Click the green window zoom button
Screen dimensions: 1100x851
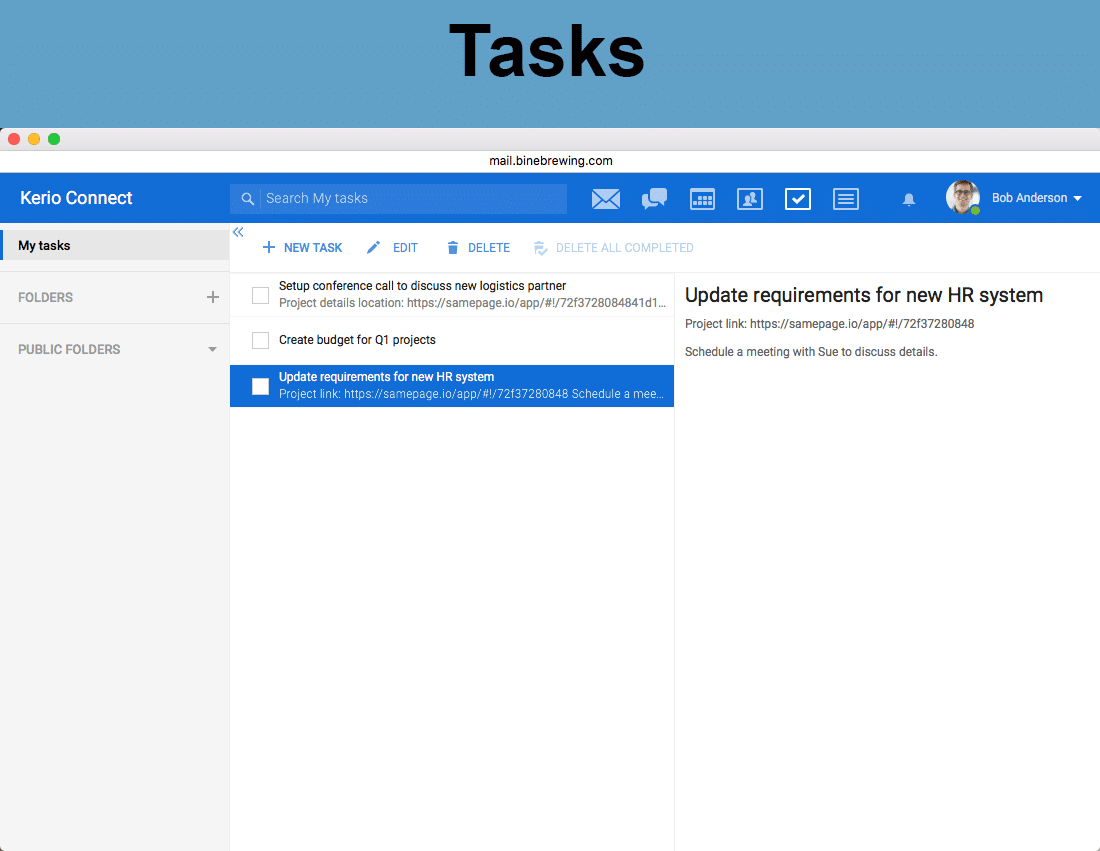[54, 139]
